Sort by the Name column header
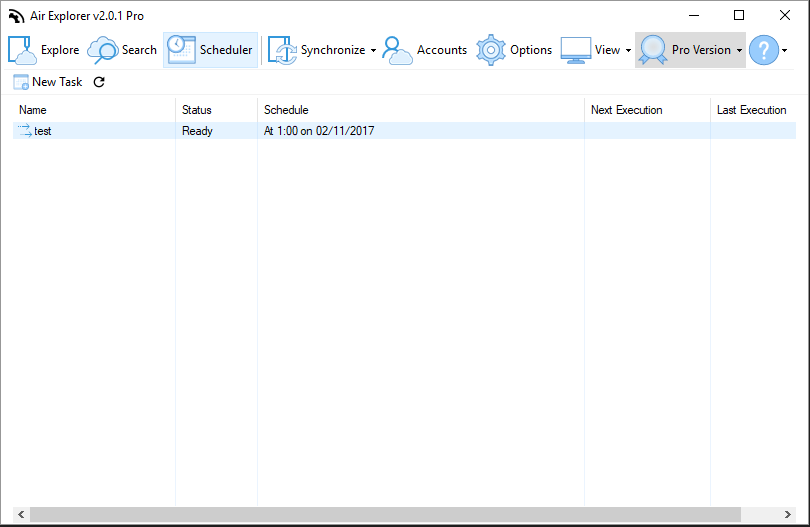The image size is (810, 527). pos(94,110)
